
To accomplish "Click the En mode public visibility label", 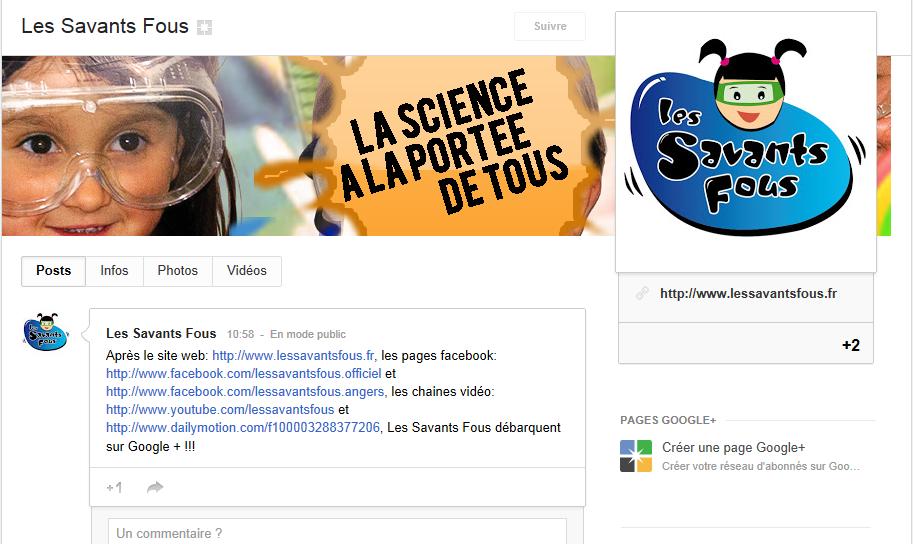I will click(308, 334).
